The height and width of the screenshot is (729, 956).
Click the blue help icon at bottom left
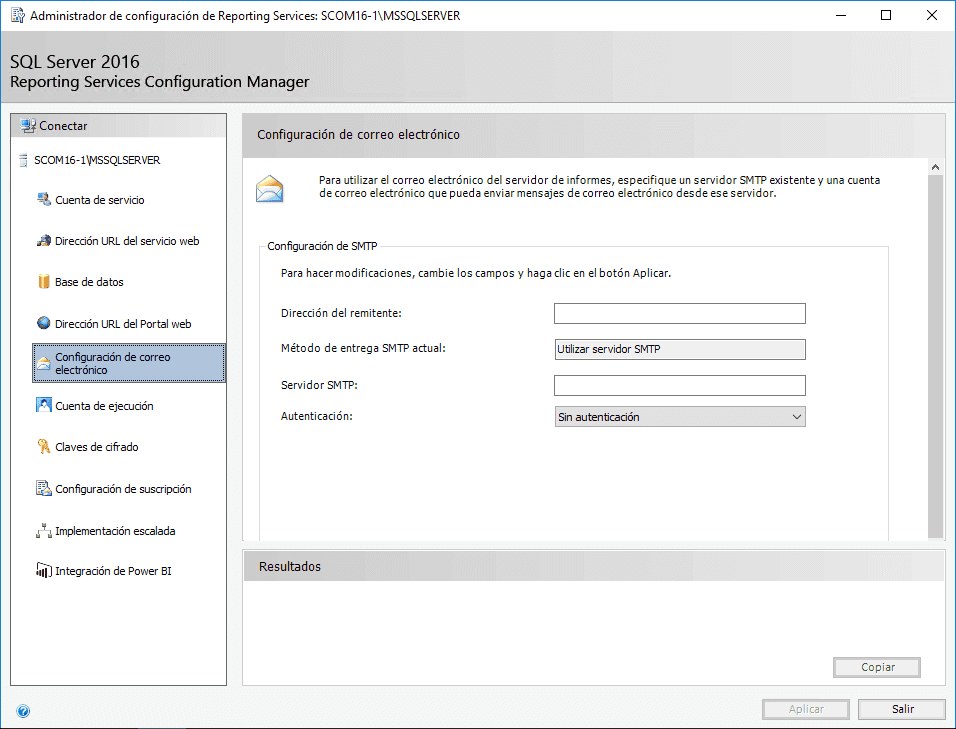pos(23,711)
